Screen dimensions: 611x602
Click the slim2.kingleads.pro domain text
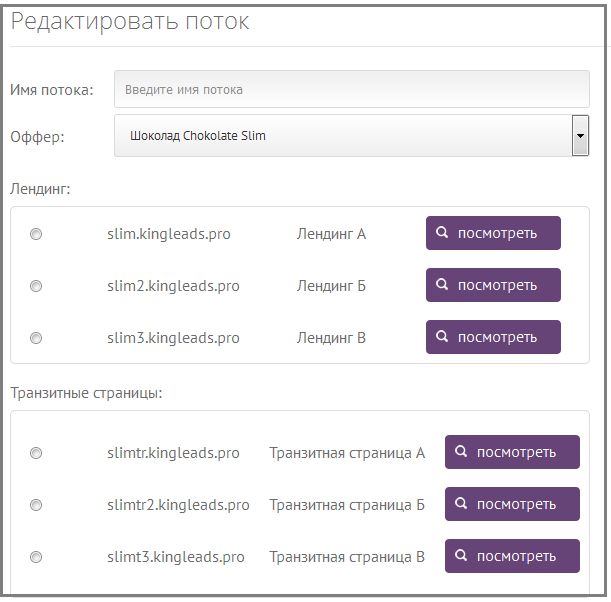[x=173, y=286]
